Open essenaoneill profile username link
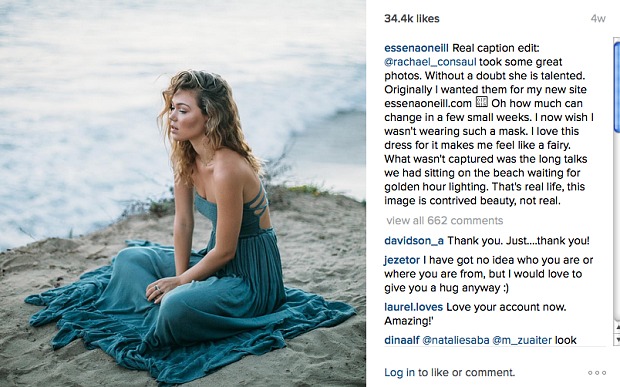Image resolution: width=620 pixels, height=387 pixels. (416, 48)
